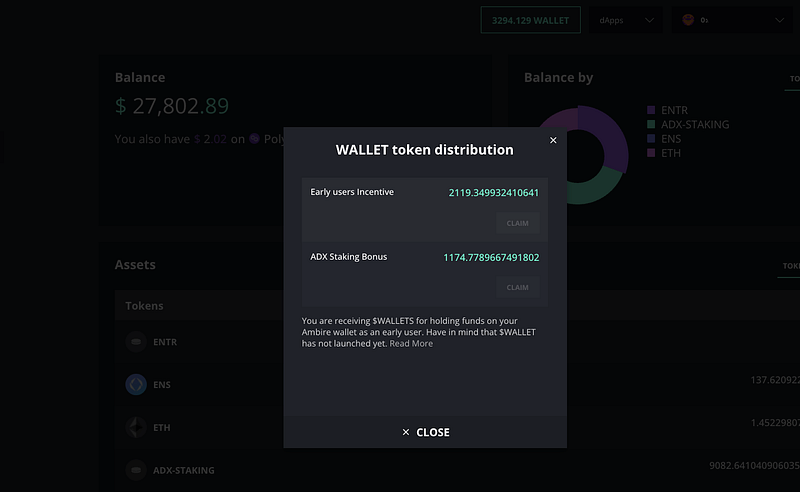Claim the Early users Incentive tokens
The image size is (800, 492).
[517, 223]
